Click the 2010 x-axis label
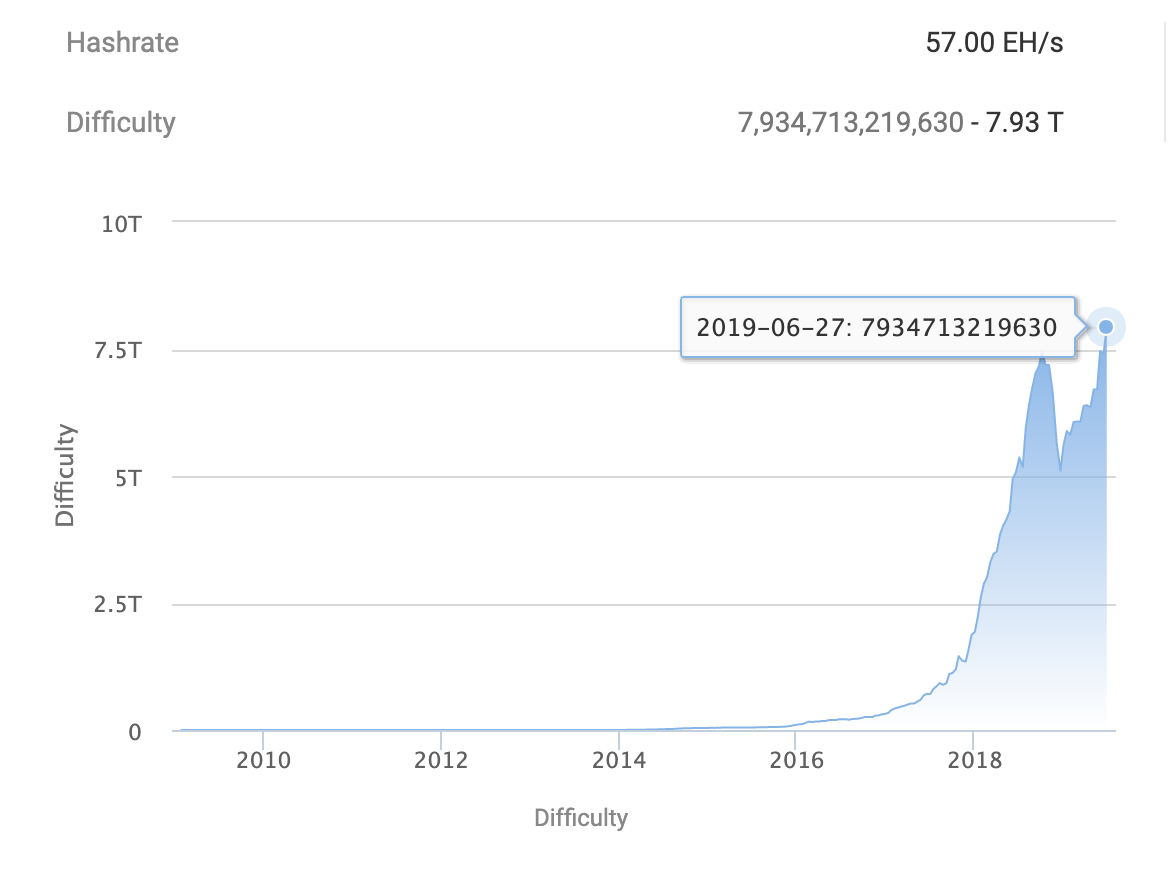Viewport: 1170px width, 882px height. tap(263, 762)
